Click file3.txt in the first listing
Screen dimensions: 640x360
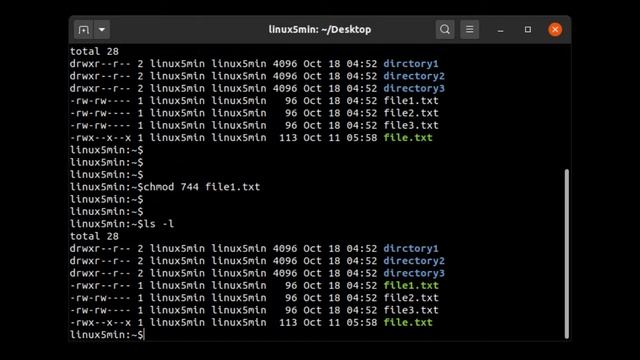[411, 125]
